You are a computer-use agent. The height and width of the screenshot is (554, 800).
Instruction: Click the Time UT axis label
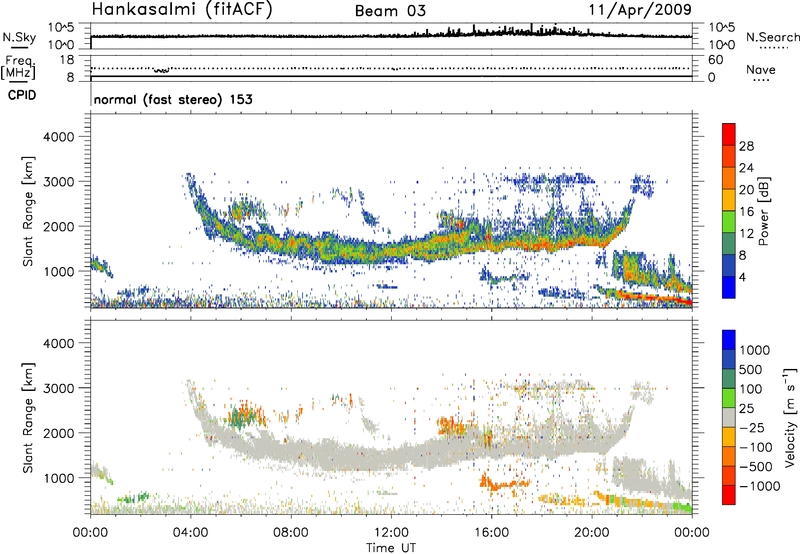click(x=391, y=547)
